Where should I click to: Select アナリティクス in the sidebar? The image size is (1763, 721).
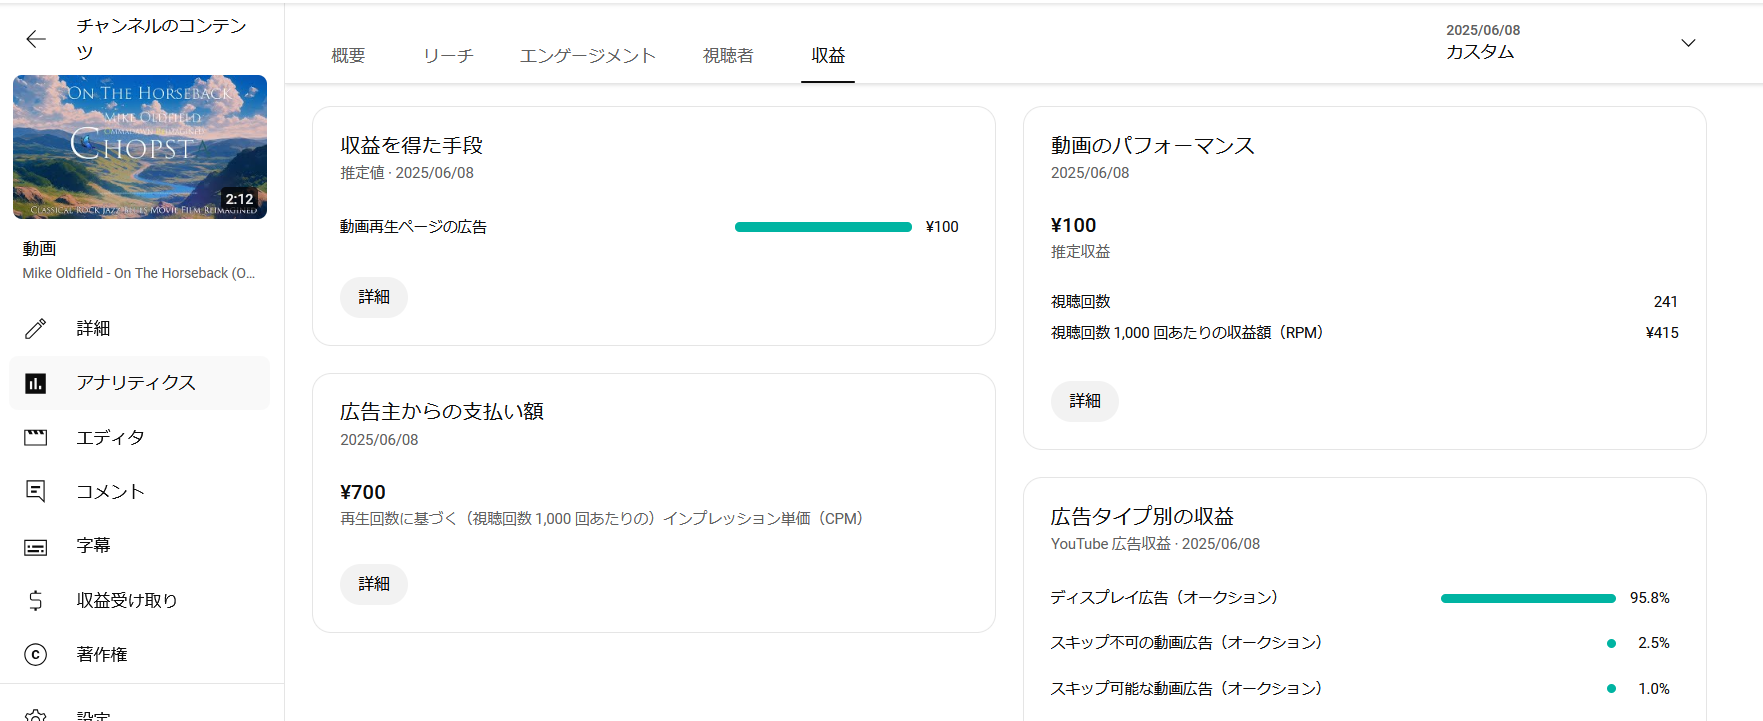[140, 383]
